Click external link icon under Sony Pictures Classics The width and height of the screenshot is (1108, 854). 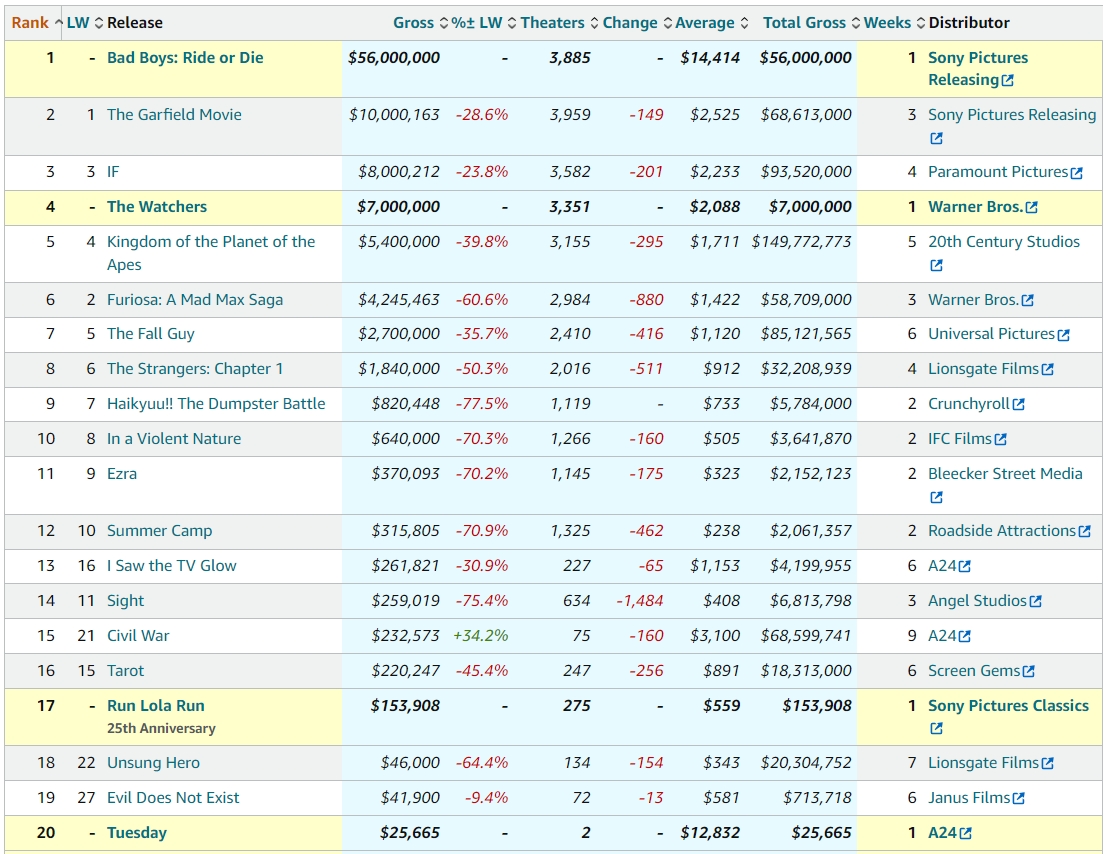(936, 728)
